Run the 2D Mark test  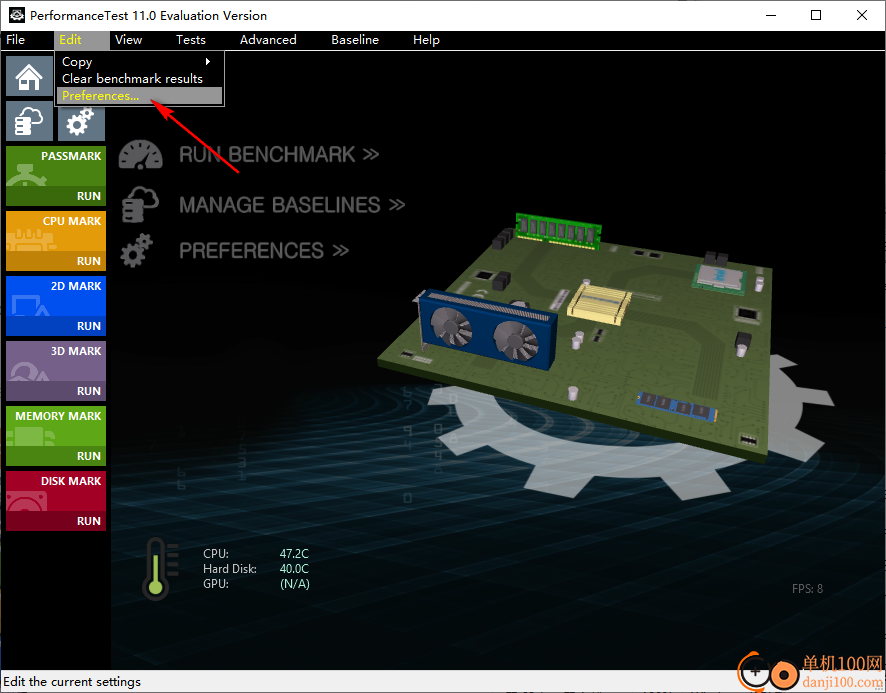coord(56,326)
